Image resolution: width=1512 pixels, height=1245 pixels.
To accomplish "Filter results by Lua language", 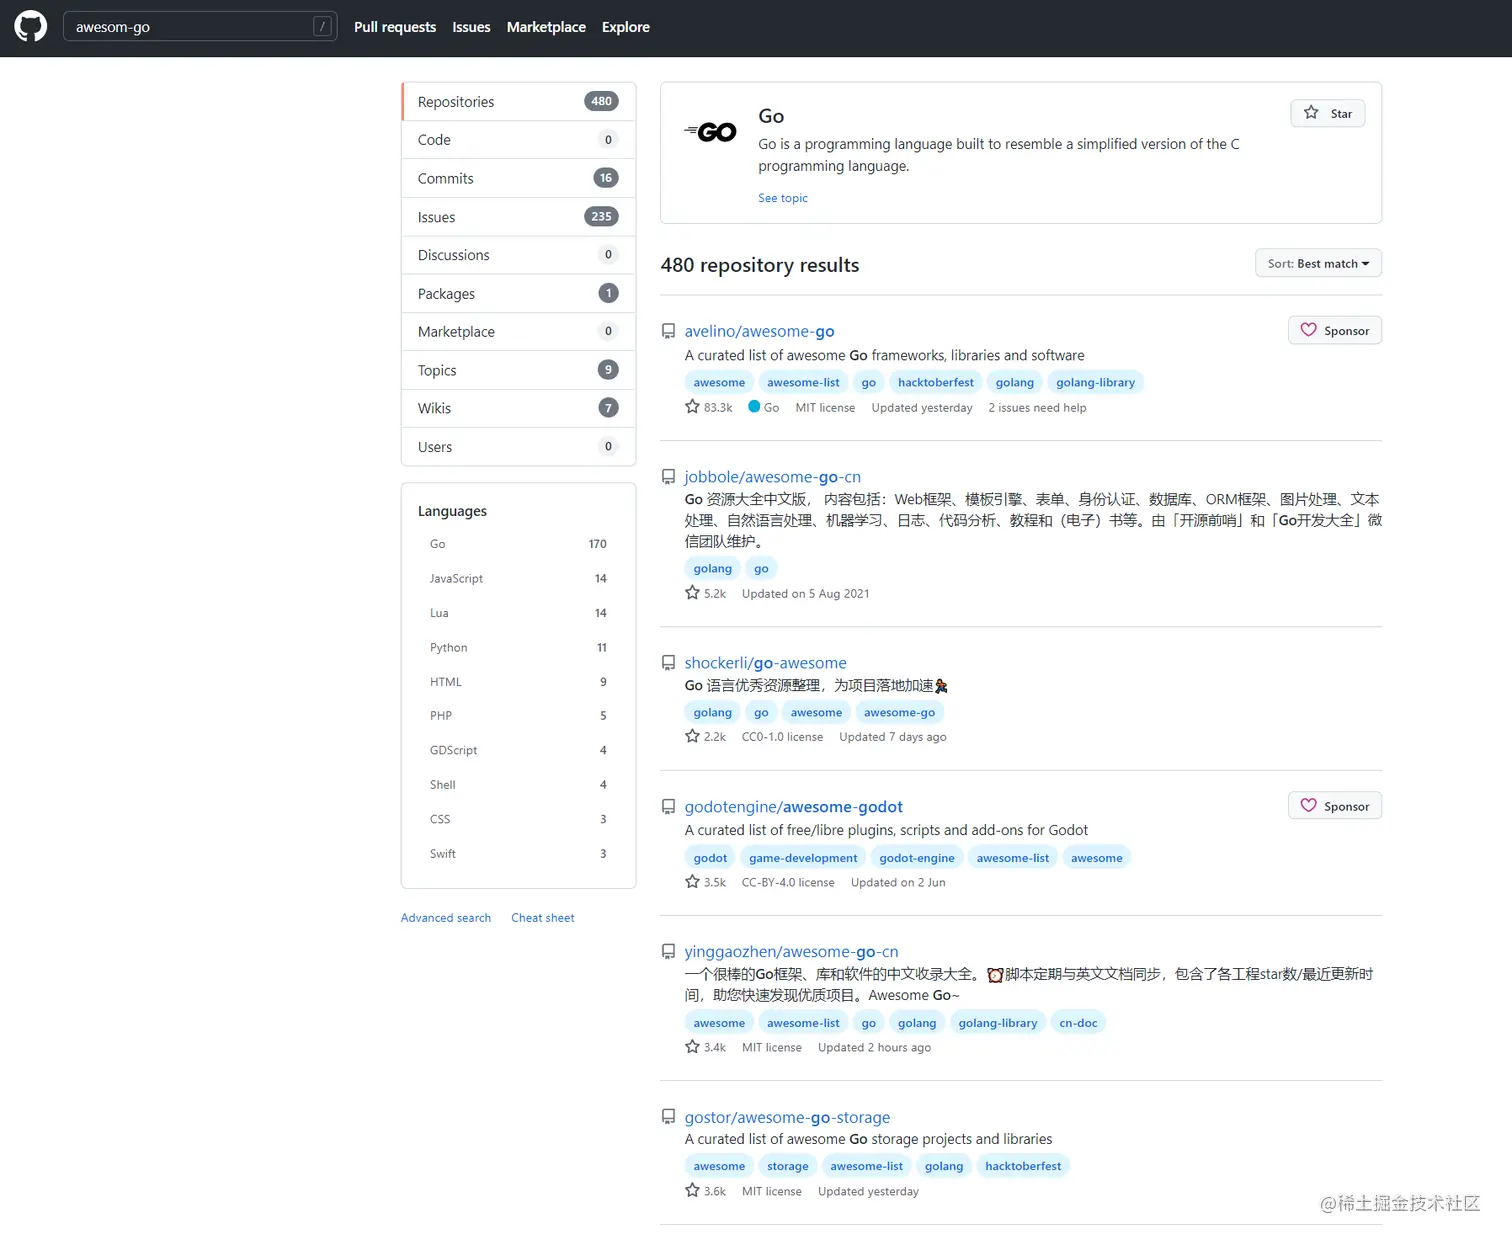I will click(518, 613).
